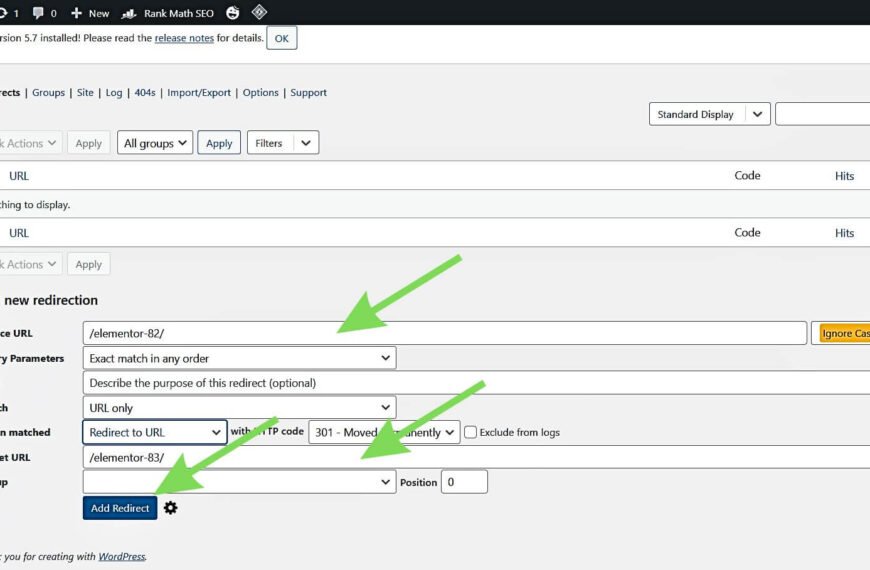This screenshot has width=870, height=570.
Task: Tick the Exclude from logs checkbox
Action: [x=471, y=432]
